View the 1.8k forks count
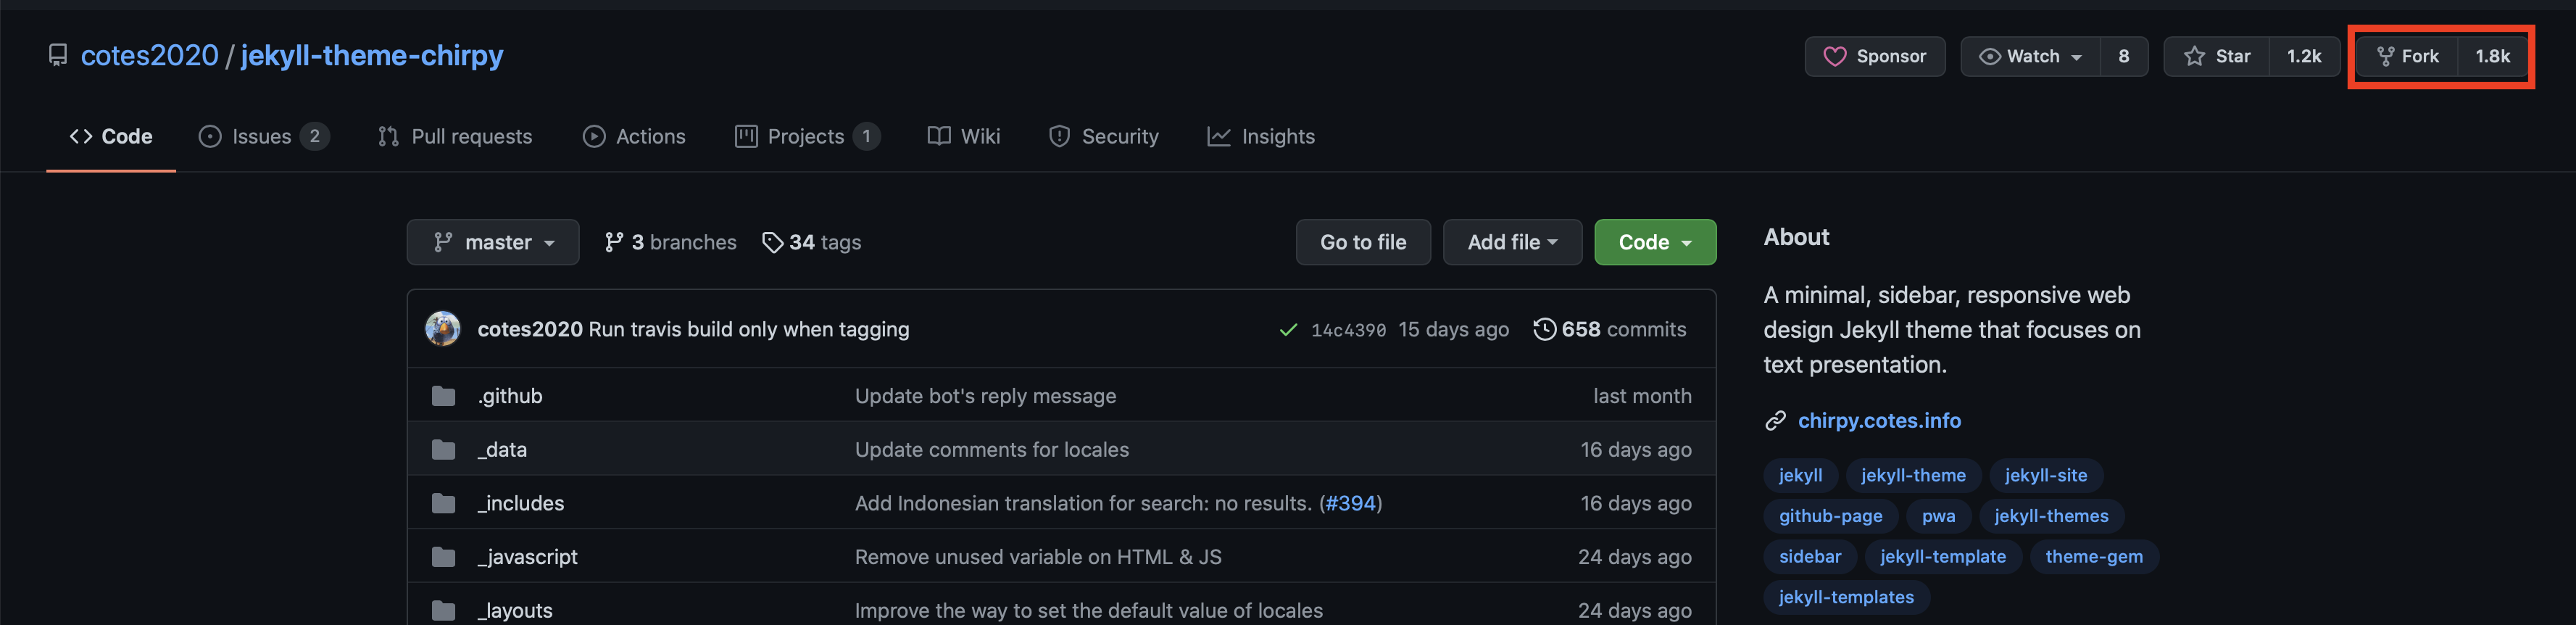This screenshot has width=2576, height=625. pos(2492,56)
